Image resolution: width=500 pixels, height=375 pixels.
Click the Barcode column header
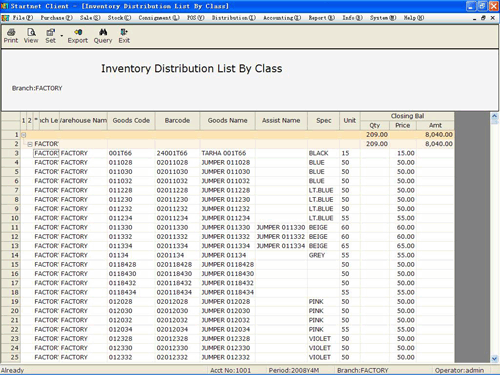pos(177,121)
